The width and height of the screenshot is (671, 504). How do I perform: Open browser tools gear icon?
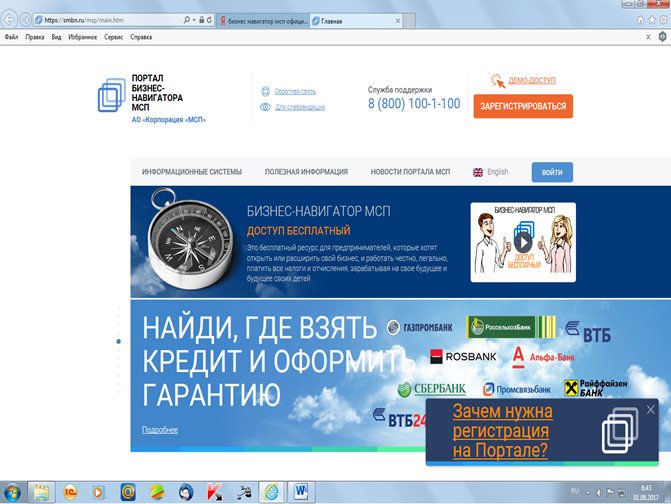click(x=663, y=20)
